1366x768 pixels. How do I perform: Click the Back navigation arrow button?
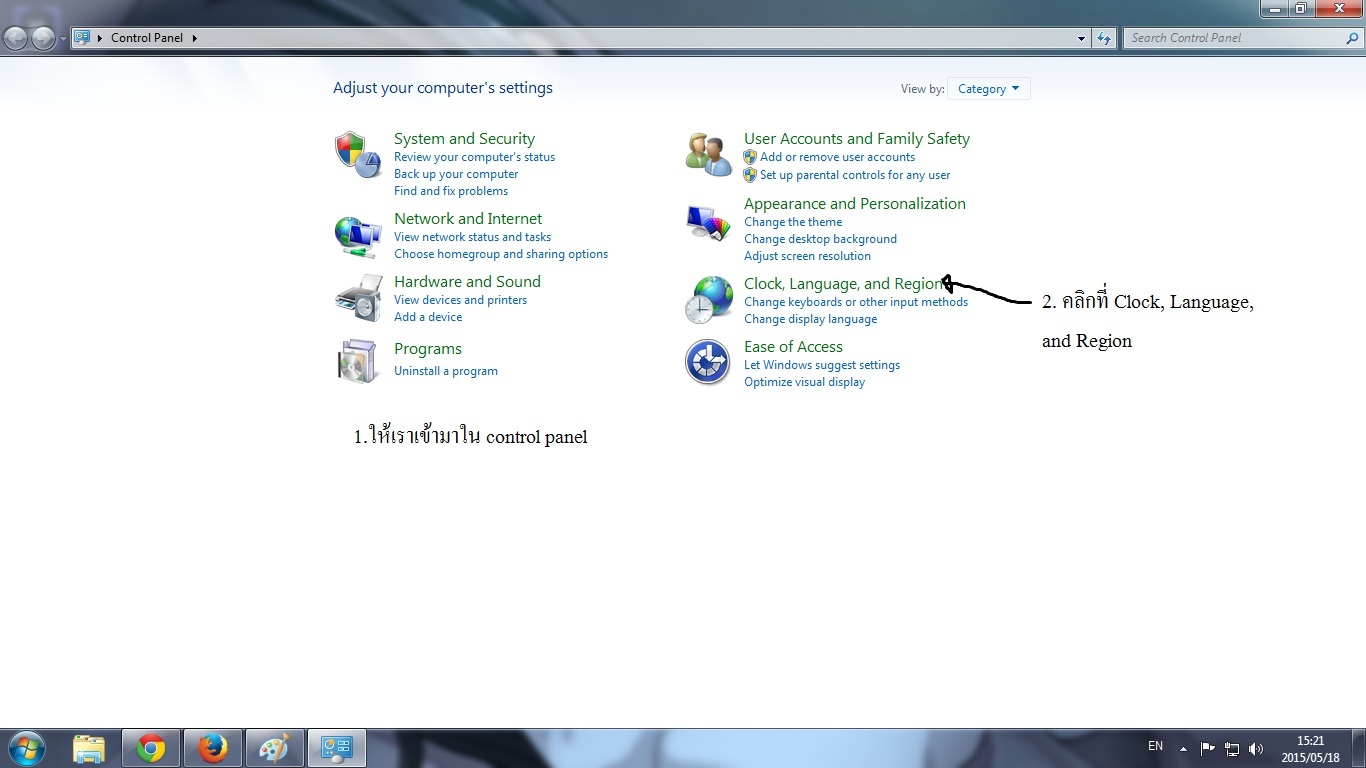click(x=16, y=38)
